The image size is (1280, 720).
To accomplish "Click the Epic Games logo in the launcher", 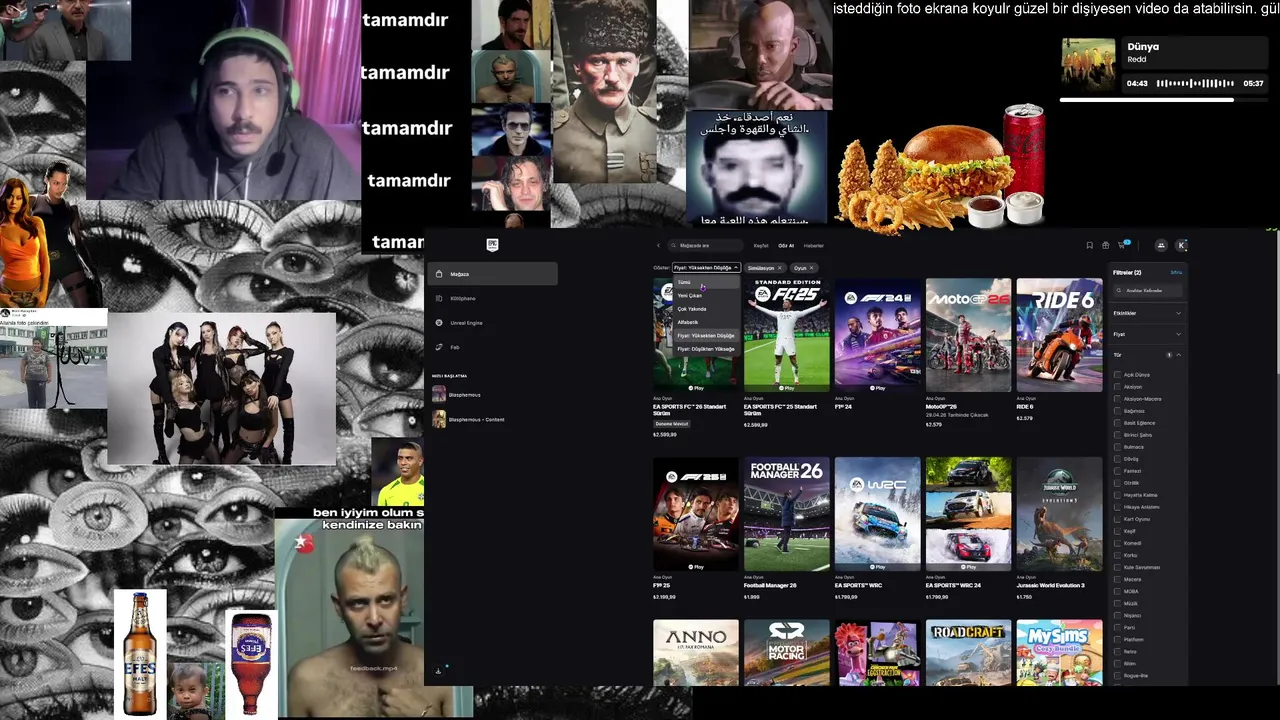I will click(x=491, y=245).
